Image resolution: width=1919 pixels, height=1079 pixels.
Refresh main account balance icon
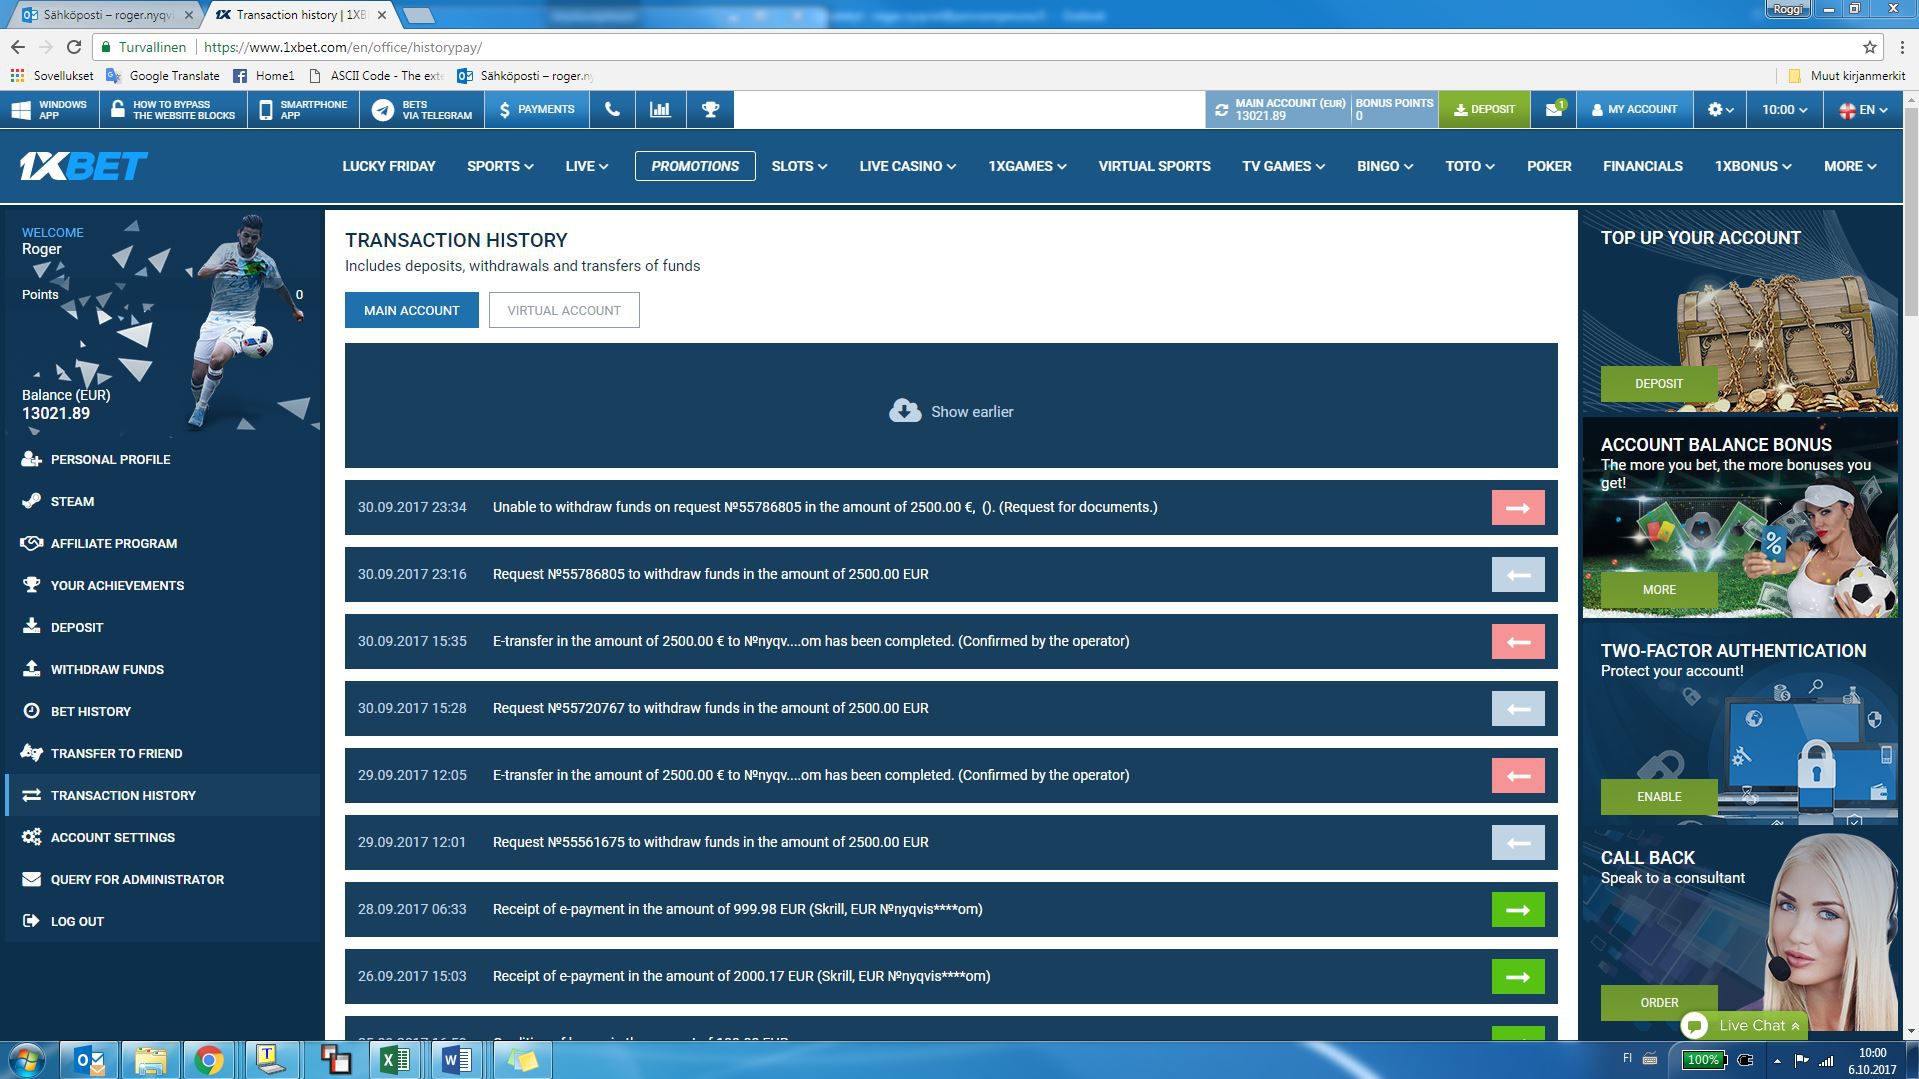tap(1221, 110)
